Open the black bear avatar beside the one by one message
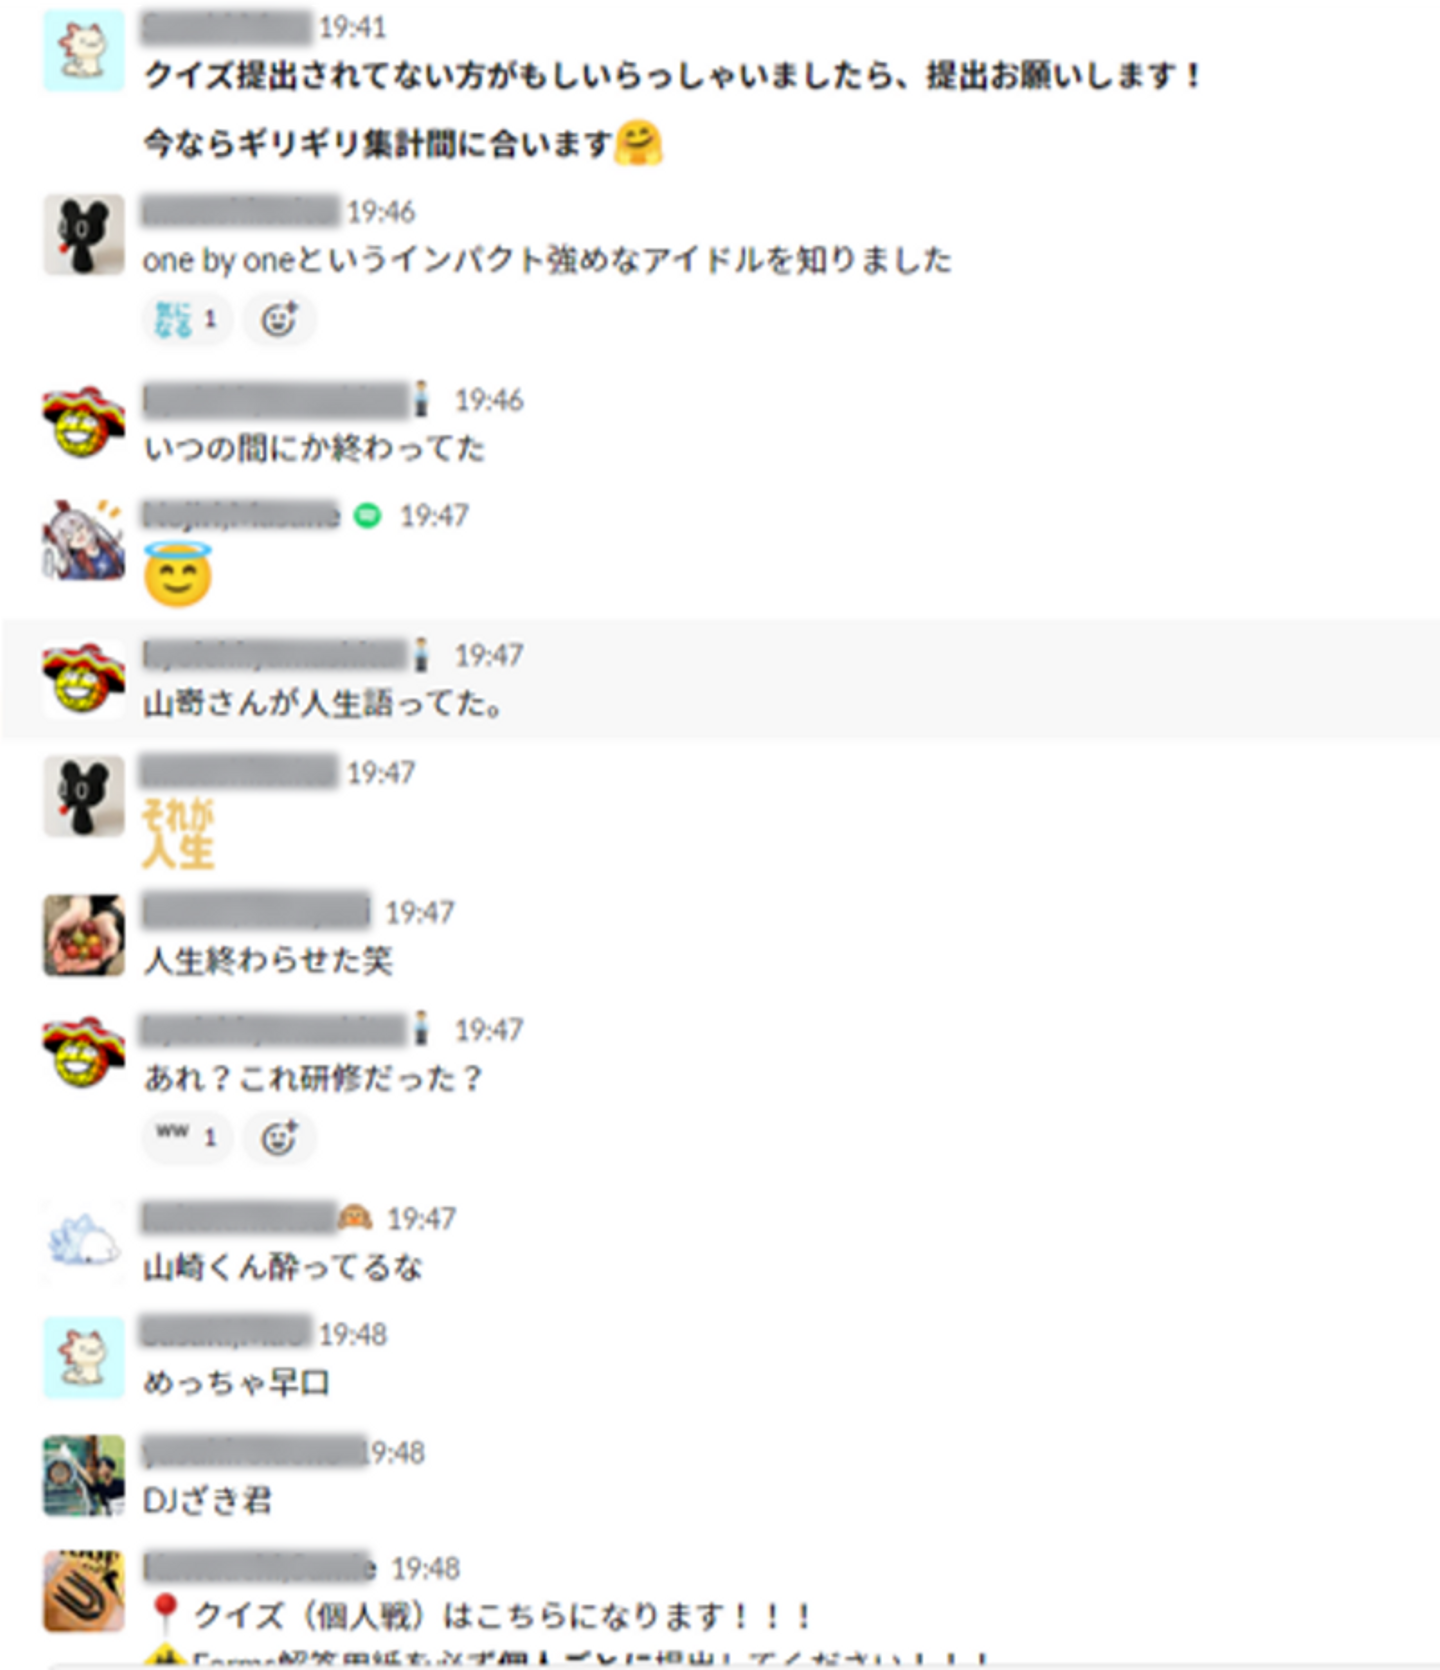1440x1670 pixels. point(84,235)
